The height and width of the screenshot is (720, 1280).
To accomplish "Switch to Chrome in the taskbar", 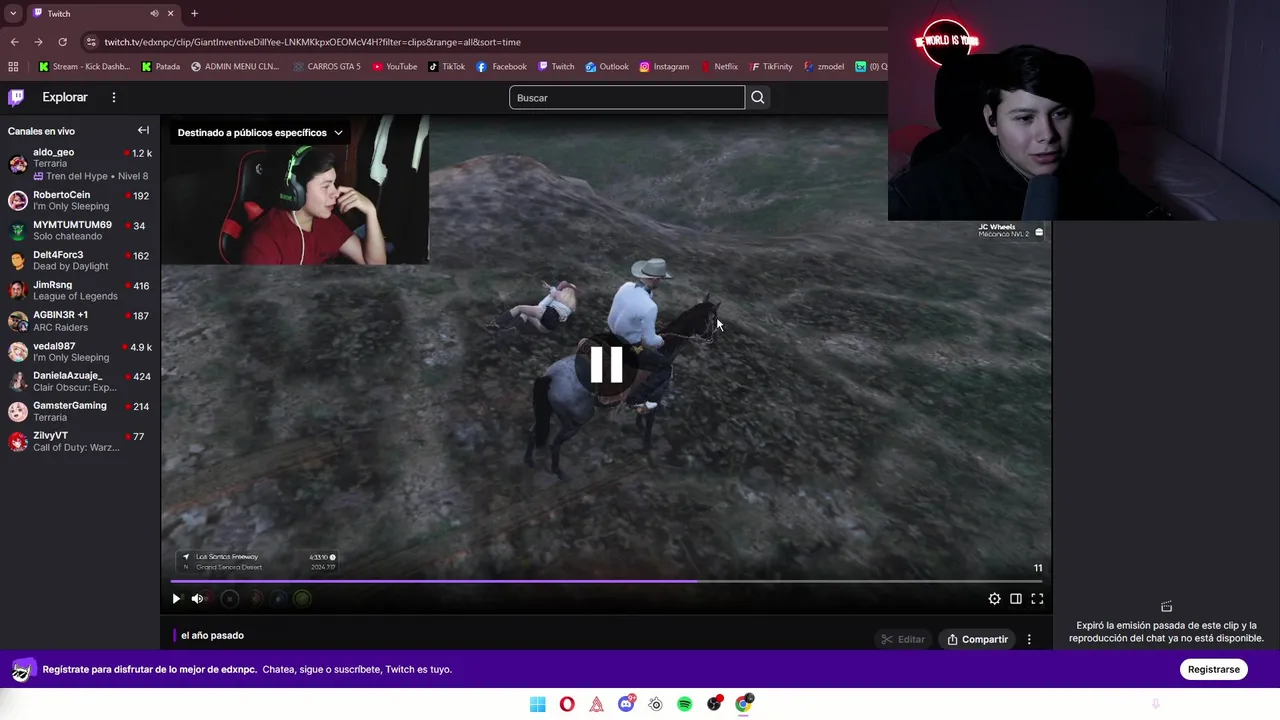I will (x=743, y=704).
